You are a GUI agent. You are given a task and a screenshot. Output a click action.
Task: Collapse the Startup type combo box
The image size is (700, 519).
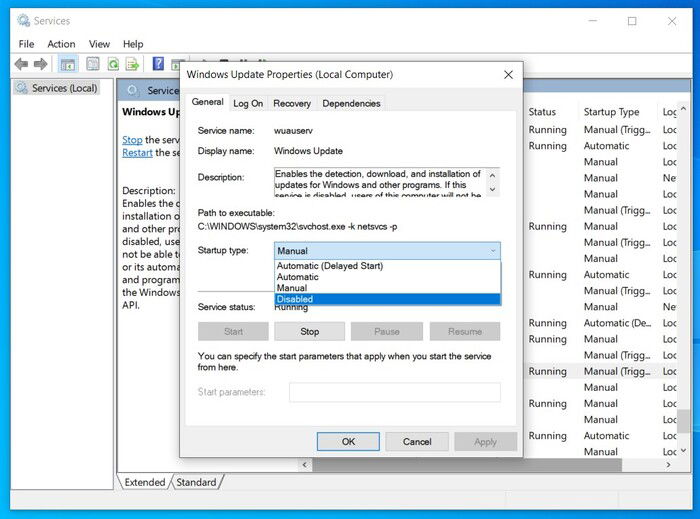tap(492, 251)
